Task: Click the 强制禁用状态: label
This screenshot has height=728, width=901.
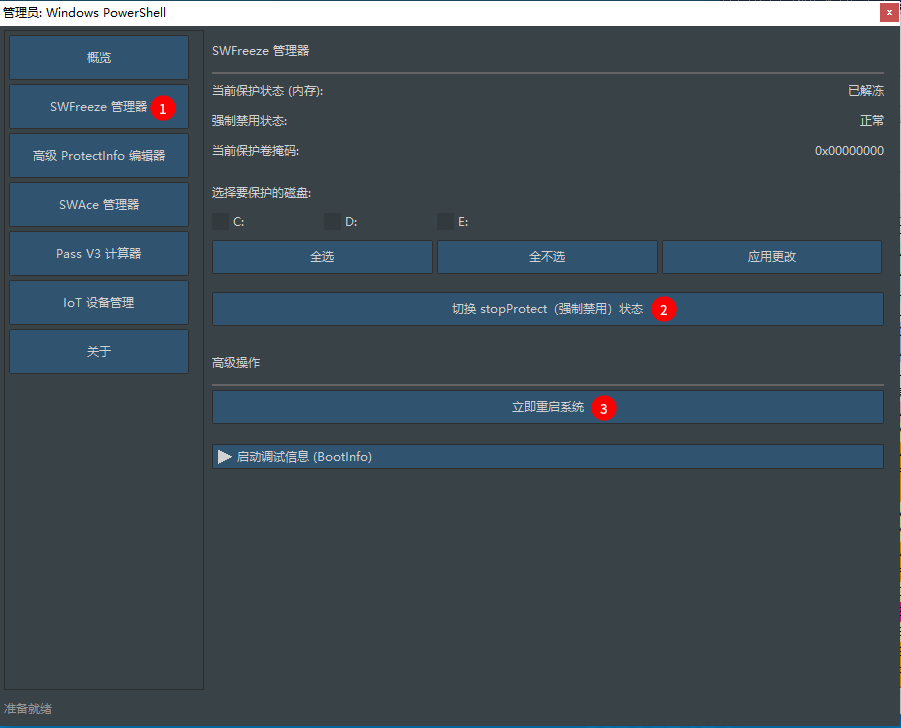Action: point(249,121)
